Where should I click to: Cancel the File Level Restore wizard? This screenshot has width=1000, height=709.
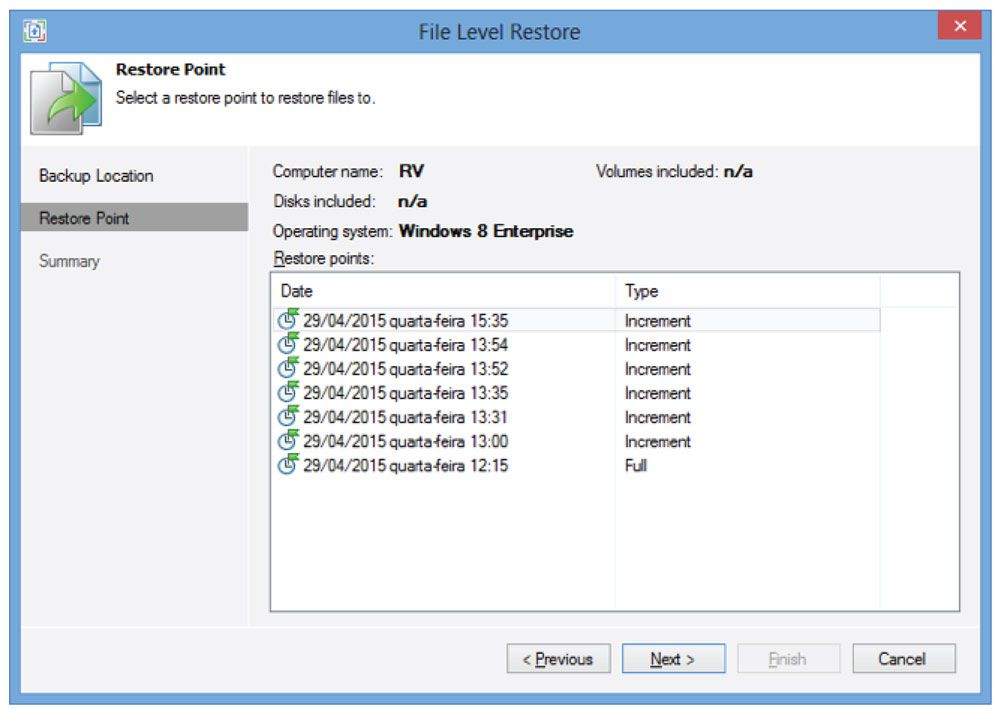click(903, 659)
